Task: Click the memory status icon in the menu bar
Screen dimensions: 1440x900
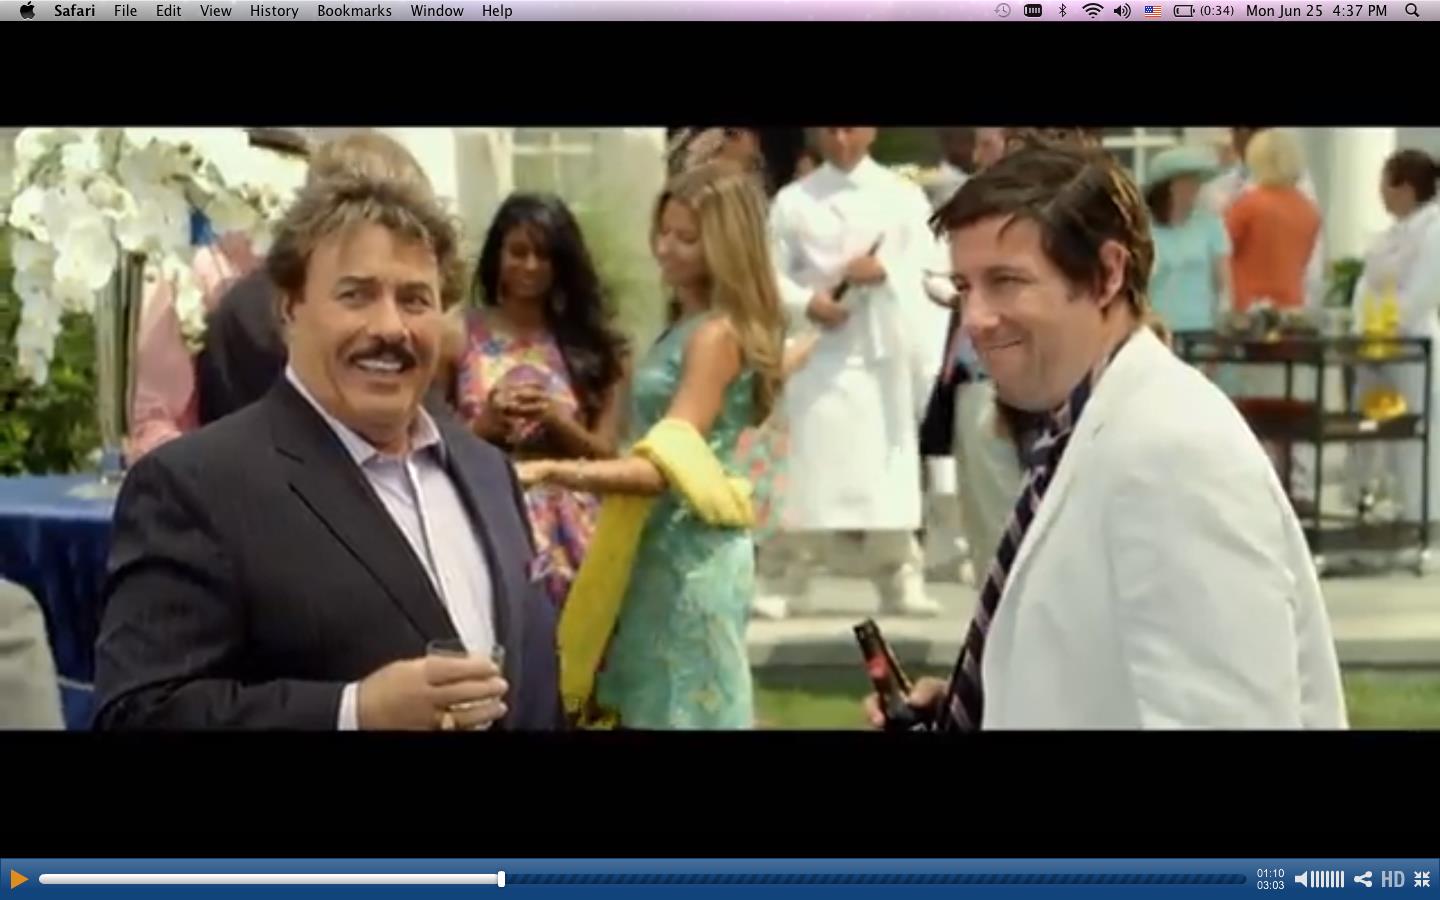Action: (1033, 10)
